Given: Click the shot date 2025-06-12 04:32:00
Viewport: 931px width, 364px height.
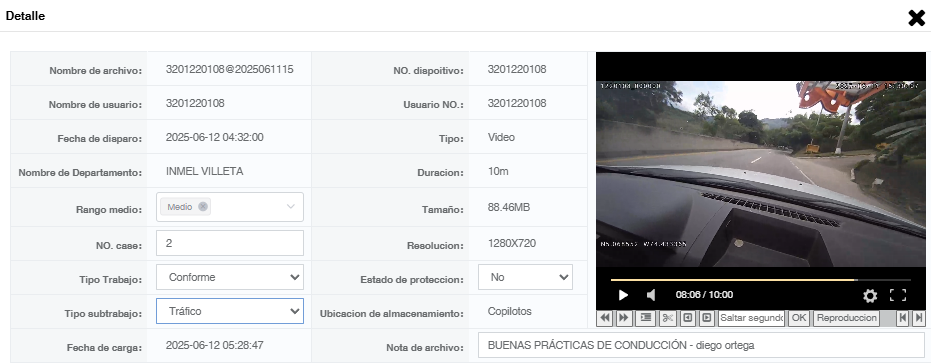Looking at the screenshot, I should tap(215, 137).
